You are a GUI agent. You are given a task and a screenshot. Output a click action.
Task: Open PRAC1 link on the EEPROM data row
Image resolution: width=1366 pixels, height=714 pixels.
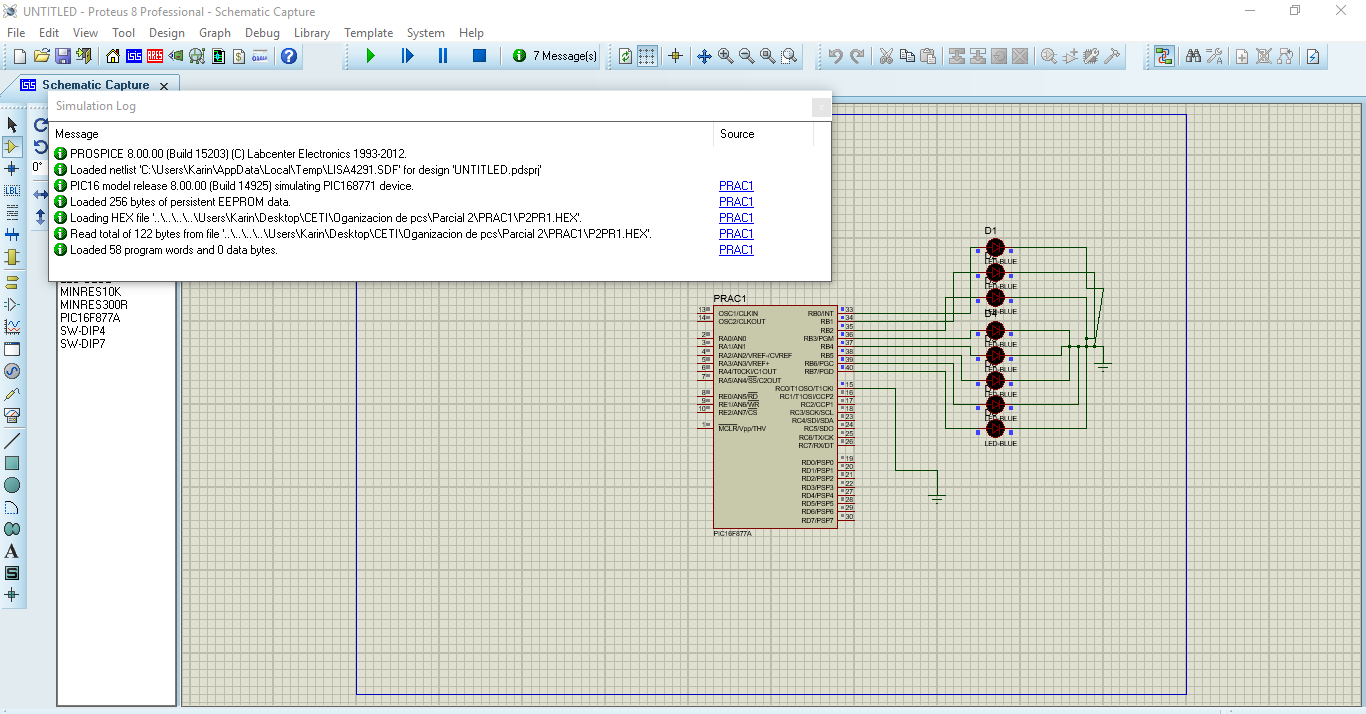736,202
